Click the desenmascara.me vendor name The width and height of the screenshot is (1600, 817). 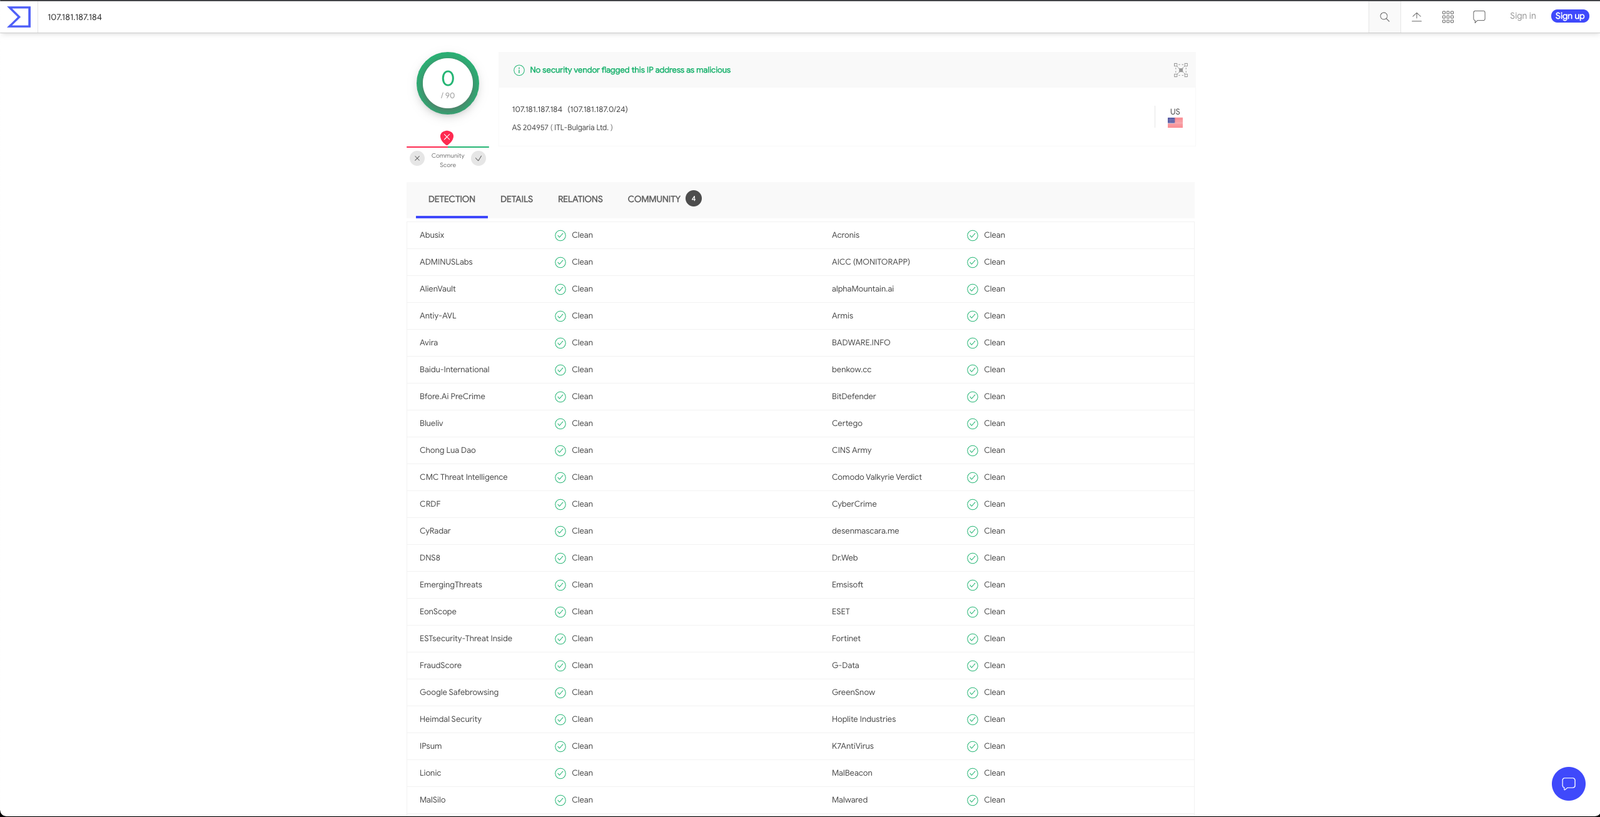click(865, 531)
